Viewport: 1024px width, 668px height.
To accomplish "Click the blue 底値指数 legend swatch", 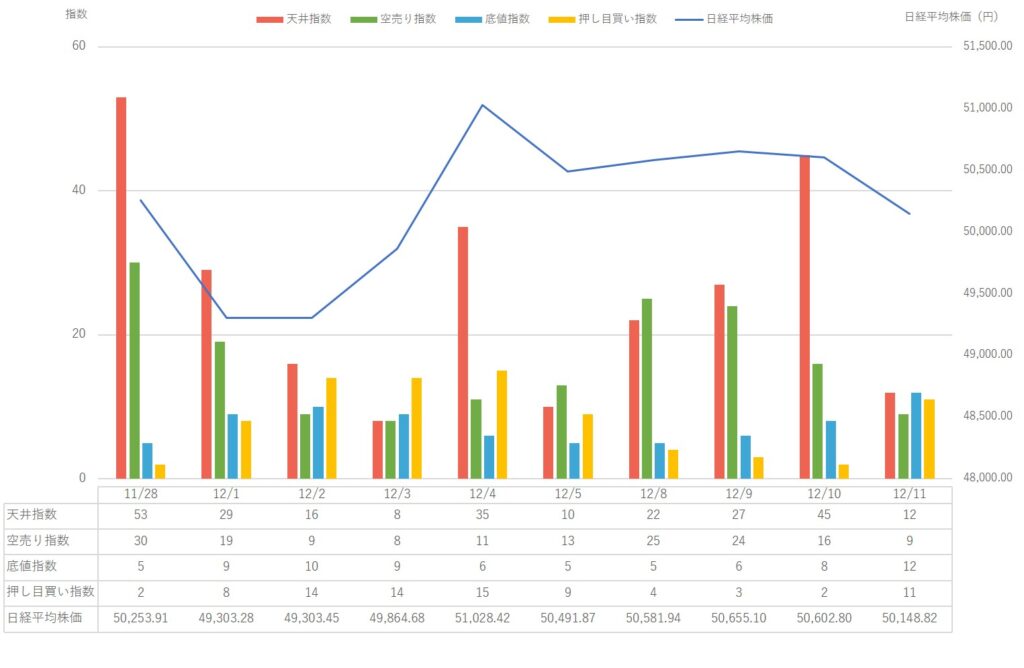I will [467, 19].
